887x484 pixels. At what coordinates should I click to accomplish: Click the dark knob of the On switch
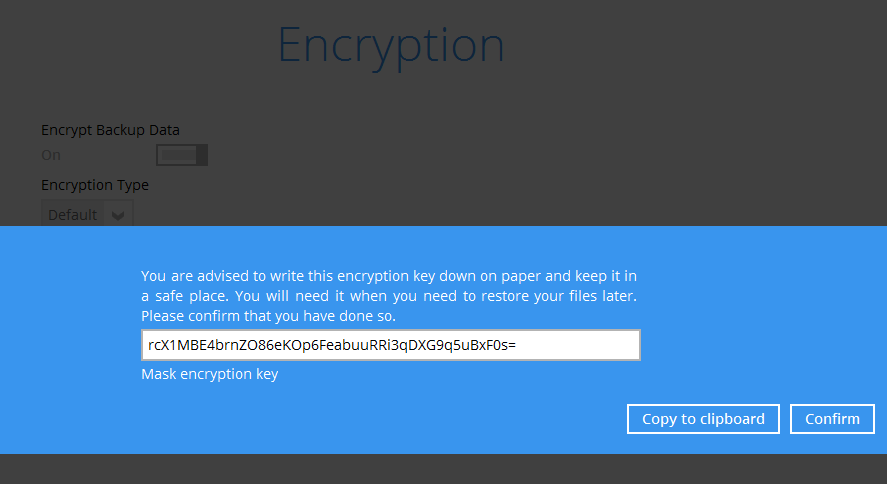(201, 155)
